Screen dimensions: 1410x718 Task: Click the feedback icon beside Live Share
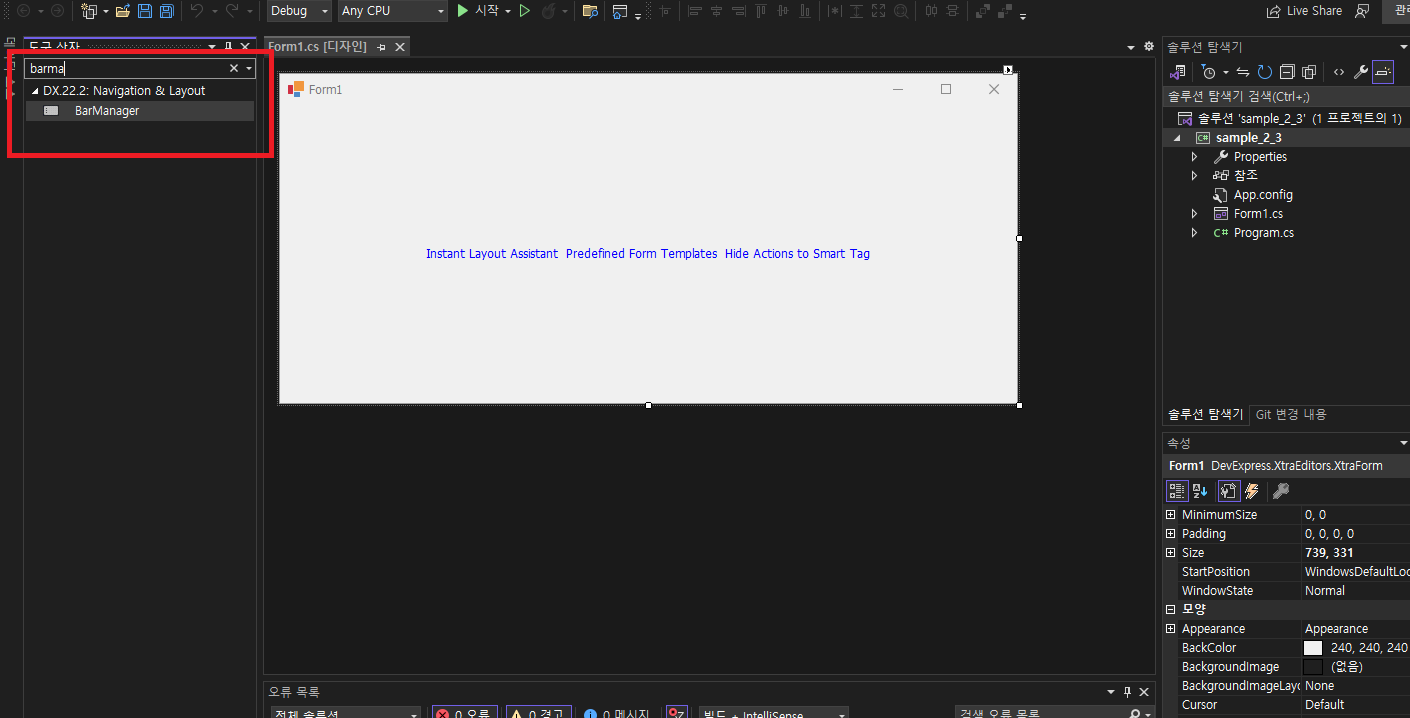[x=1362, y=11]
